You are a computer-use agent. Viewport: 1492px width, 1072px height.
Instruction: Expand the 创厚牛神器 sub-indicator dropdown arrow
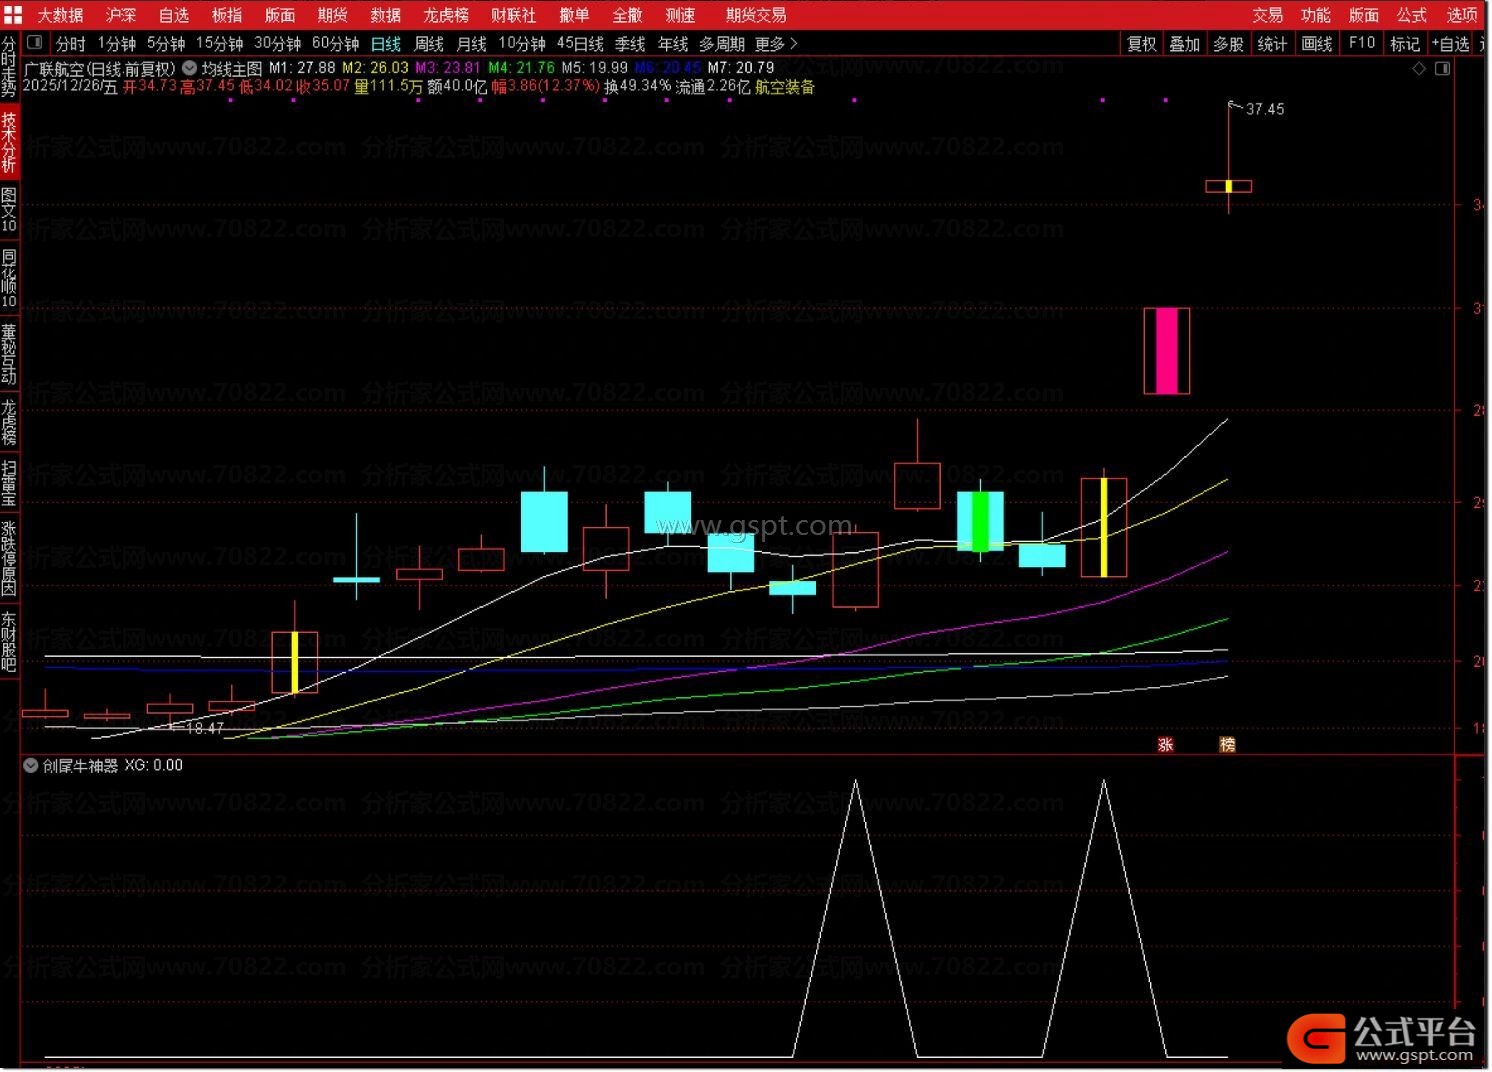pyautogui.click(x=31, y=766)
